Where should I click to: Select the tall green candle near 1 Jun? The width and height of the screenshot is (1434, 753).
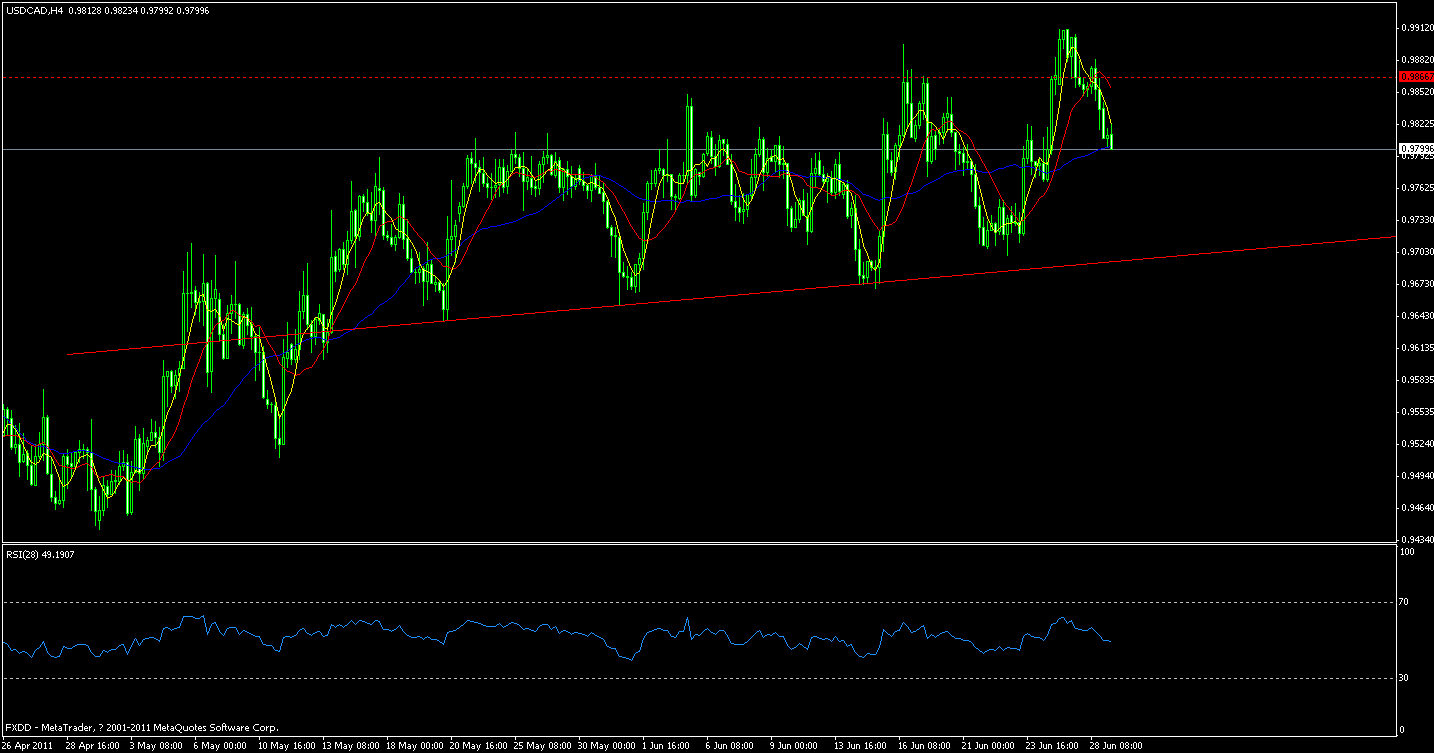point(689,120)
